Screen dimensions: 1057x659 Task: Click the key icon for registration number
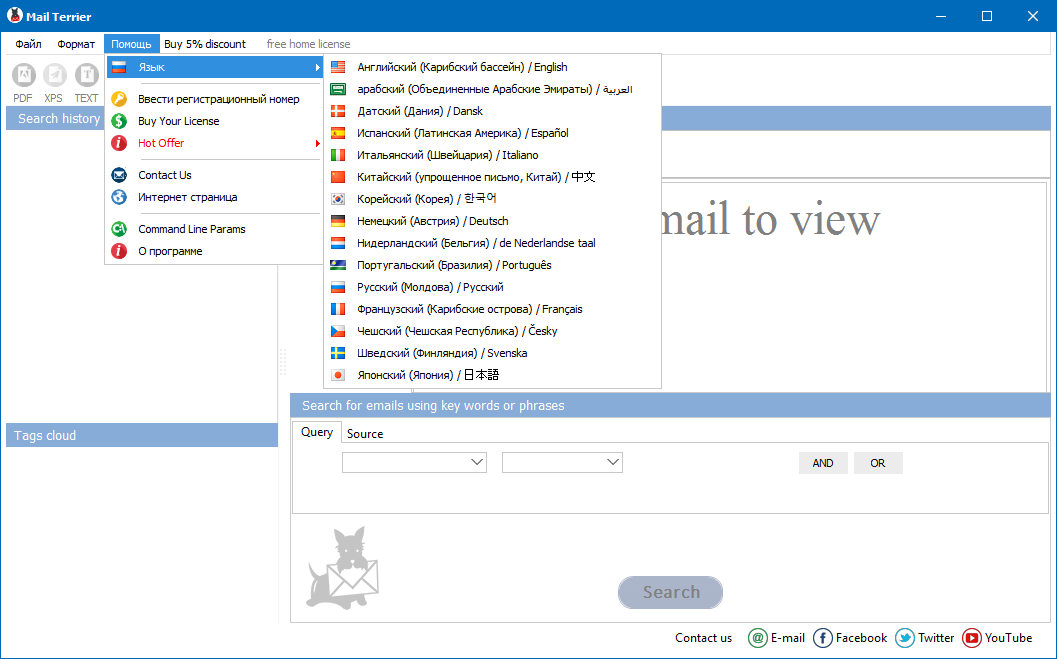point(119,99)
